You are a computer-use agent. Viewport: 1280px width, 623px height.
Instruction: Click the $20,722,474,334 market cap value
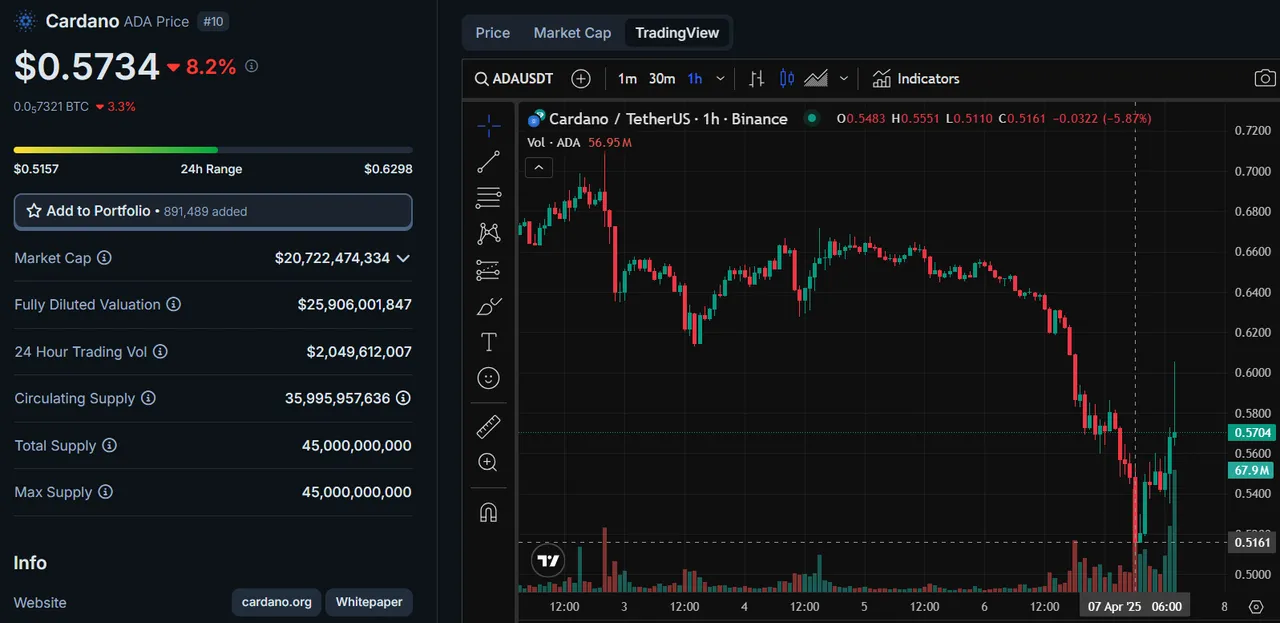[332, 258]
